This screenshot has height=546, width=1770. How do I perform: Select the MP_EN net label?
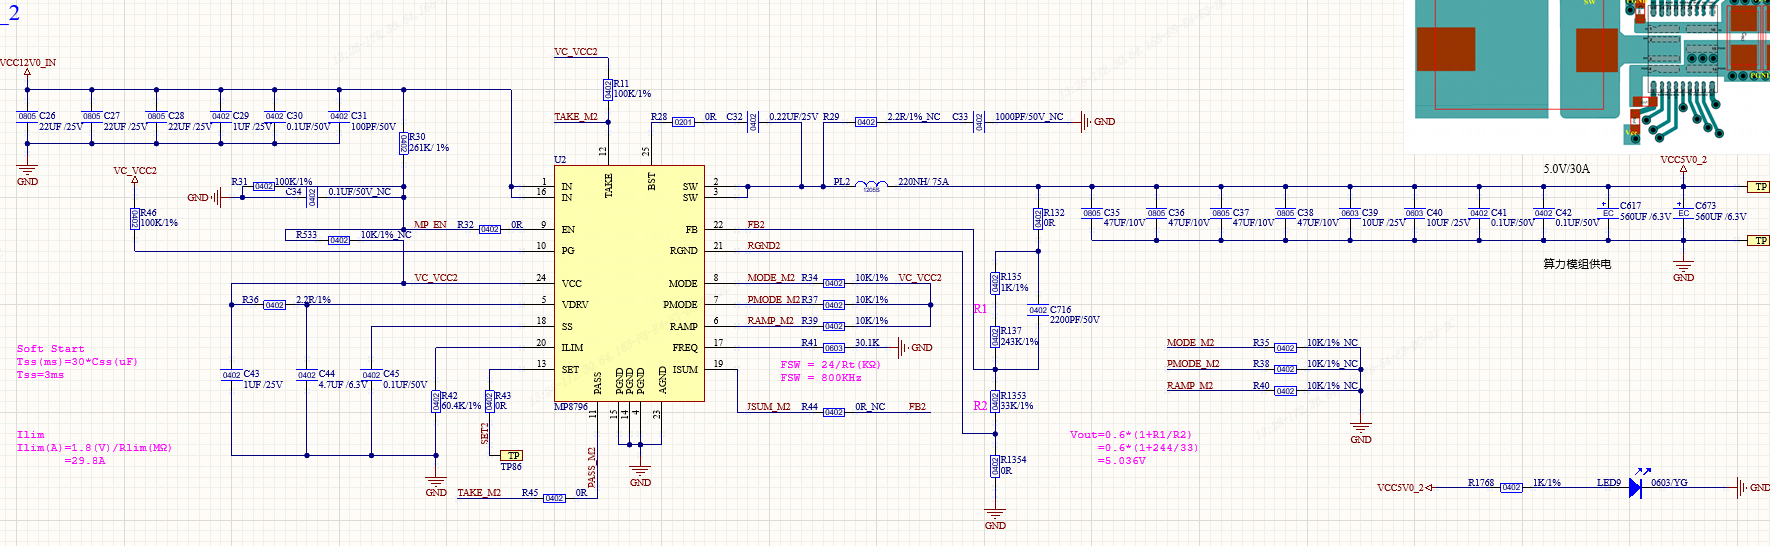click(430, 225)
